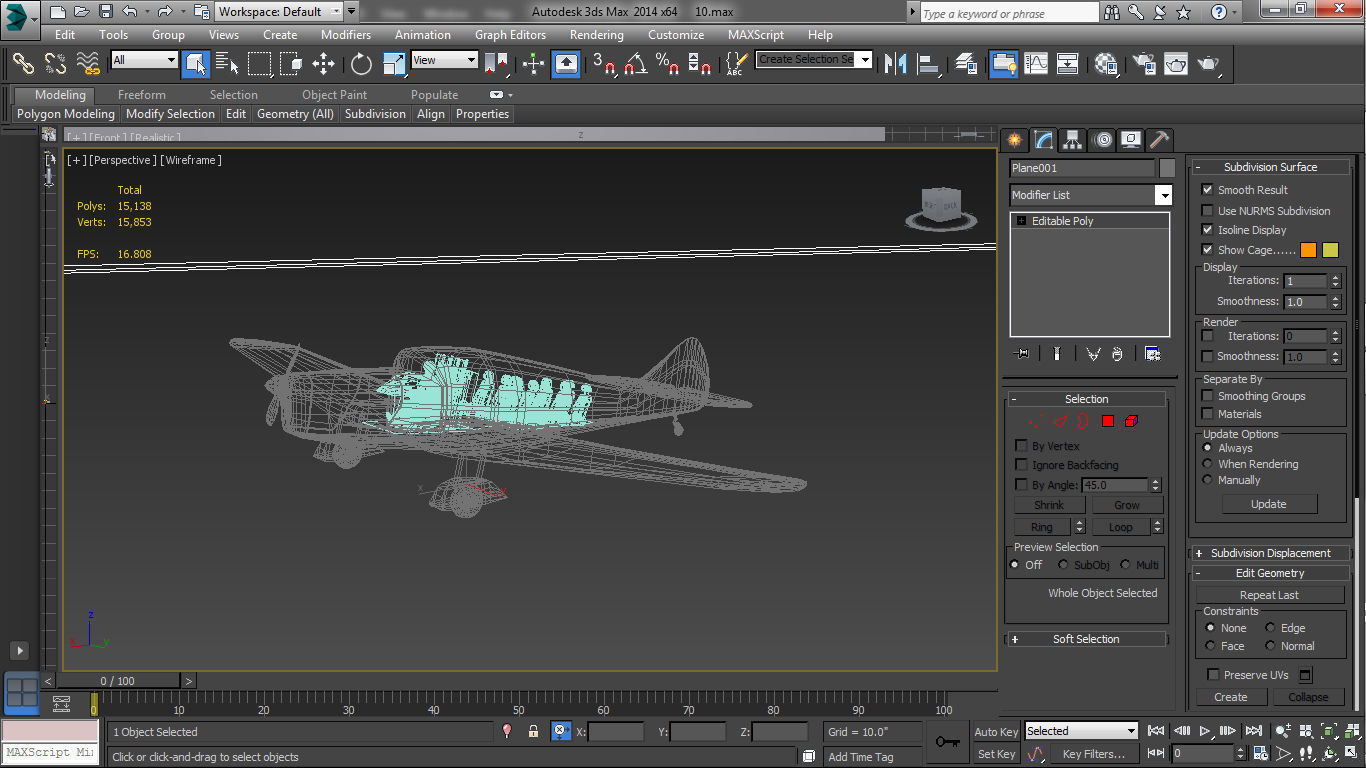
Task: Open the reference coordinate View dropdown
Action: tap(444, 60)
